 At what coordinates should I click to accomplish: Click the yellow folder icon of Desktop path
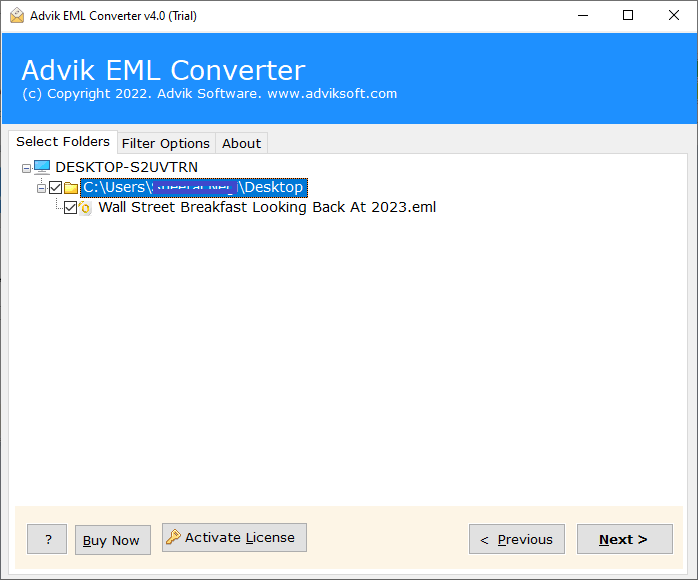pyautogui.click(x=71, y=188)
